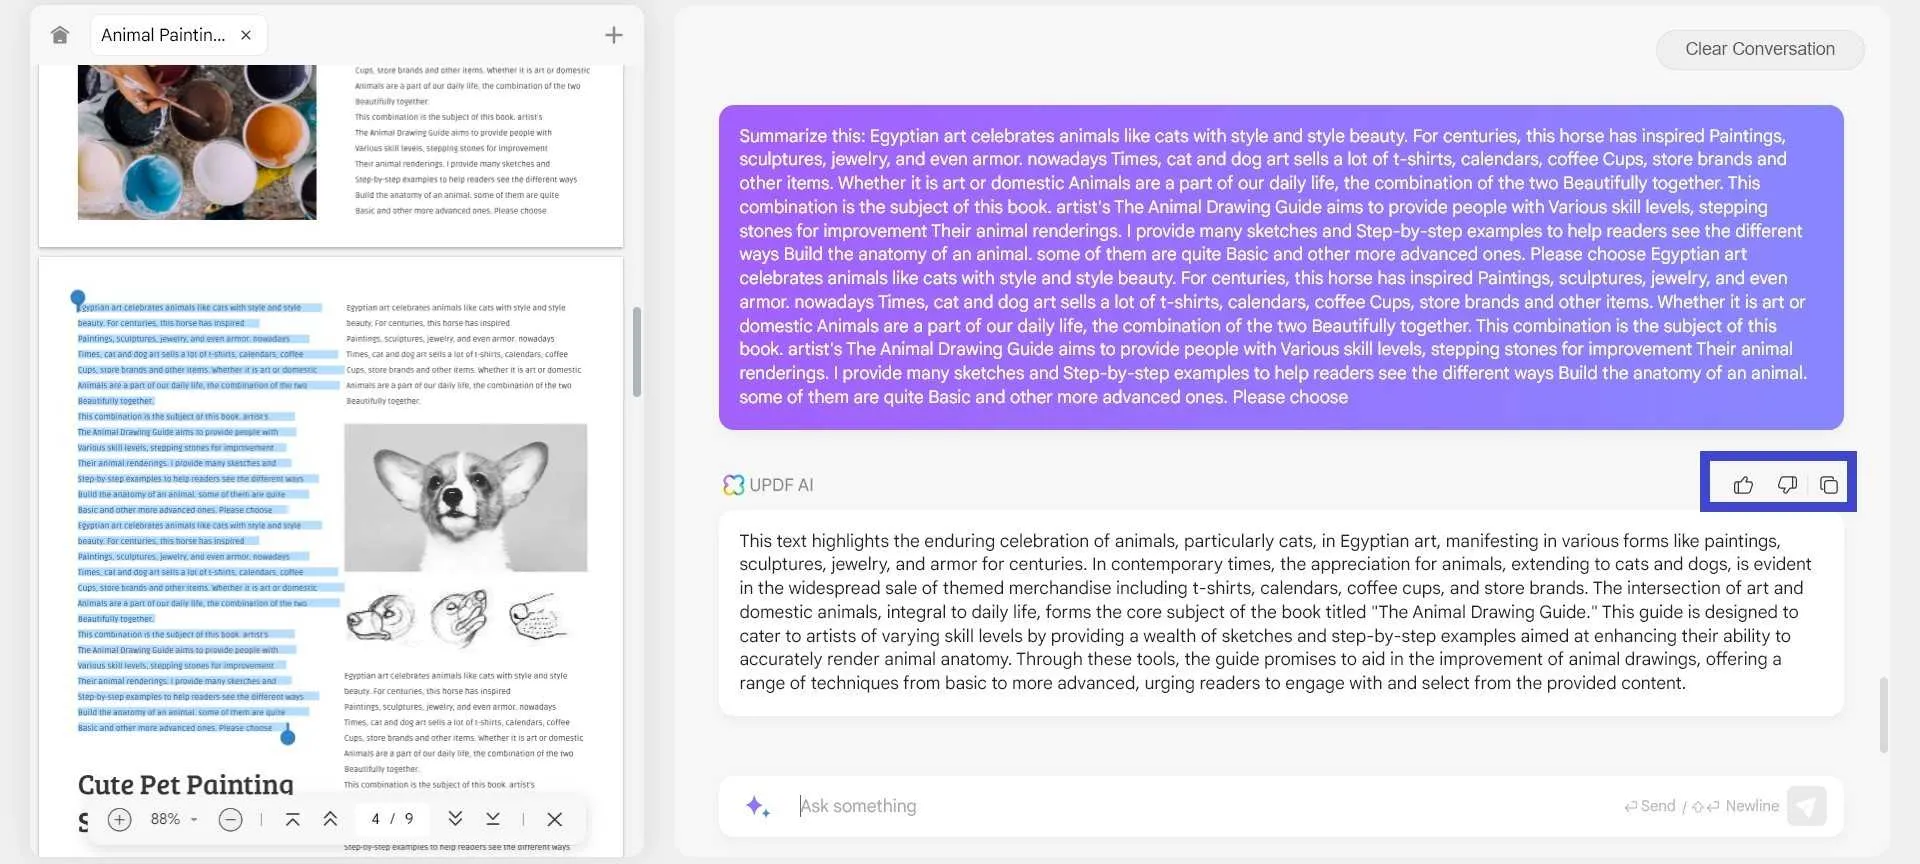The image size is (1920, 864).
Task: Go to the previous page
Action: click(330, 819)
